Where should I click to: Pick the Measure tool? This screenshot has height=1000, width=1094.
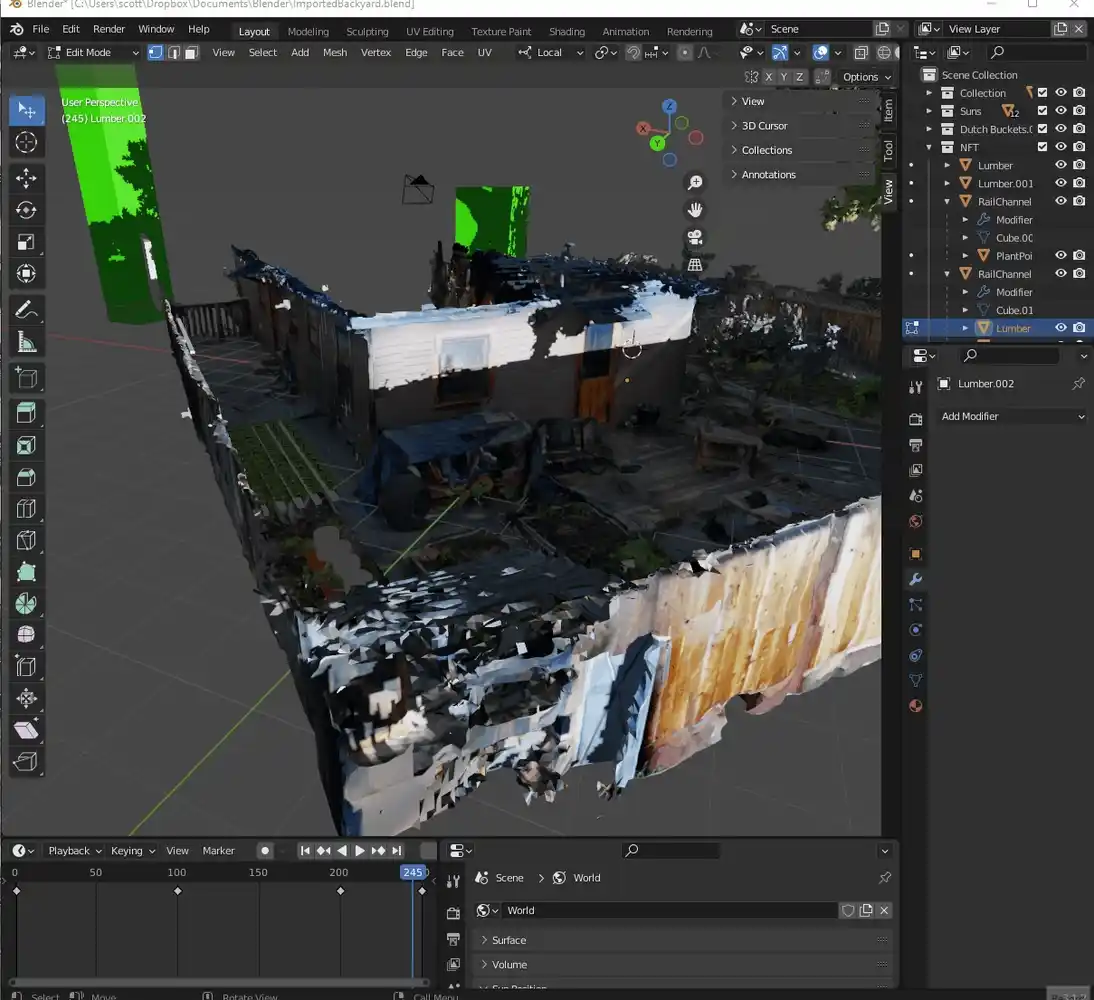[x=27, y=343]
